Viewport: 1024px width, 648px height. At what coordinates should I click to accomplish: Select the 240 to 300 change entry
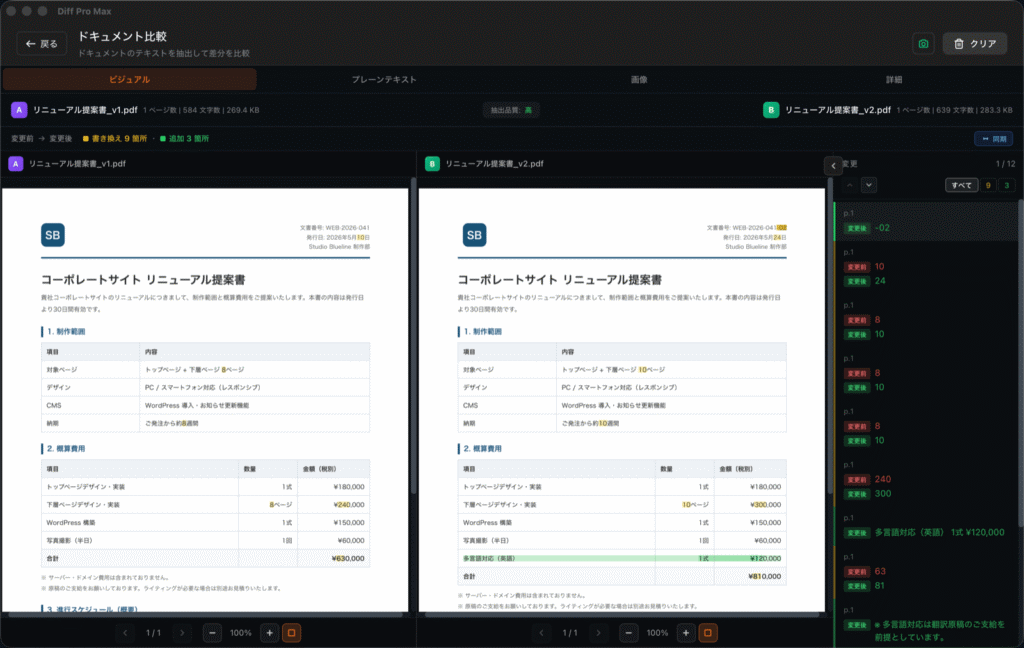pos(925,480)
